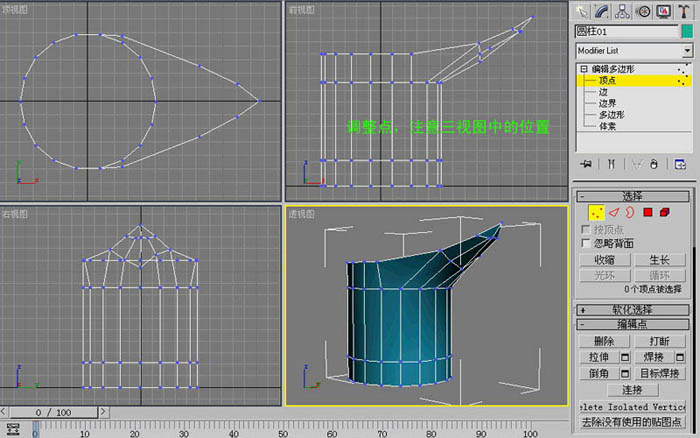
Task: Click the 拉伸 button
Action: click(599, 357)
